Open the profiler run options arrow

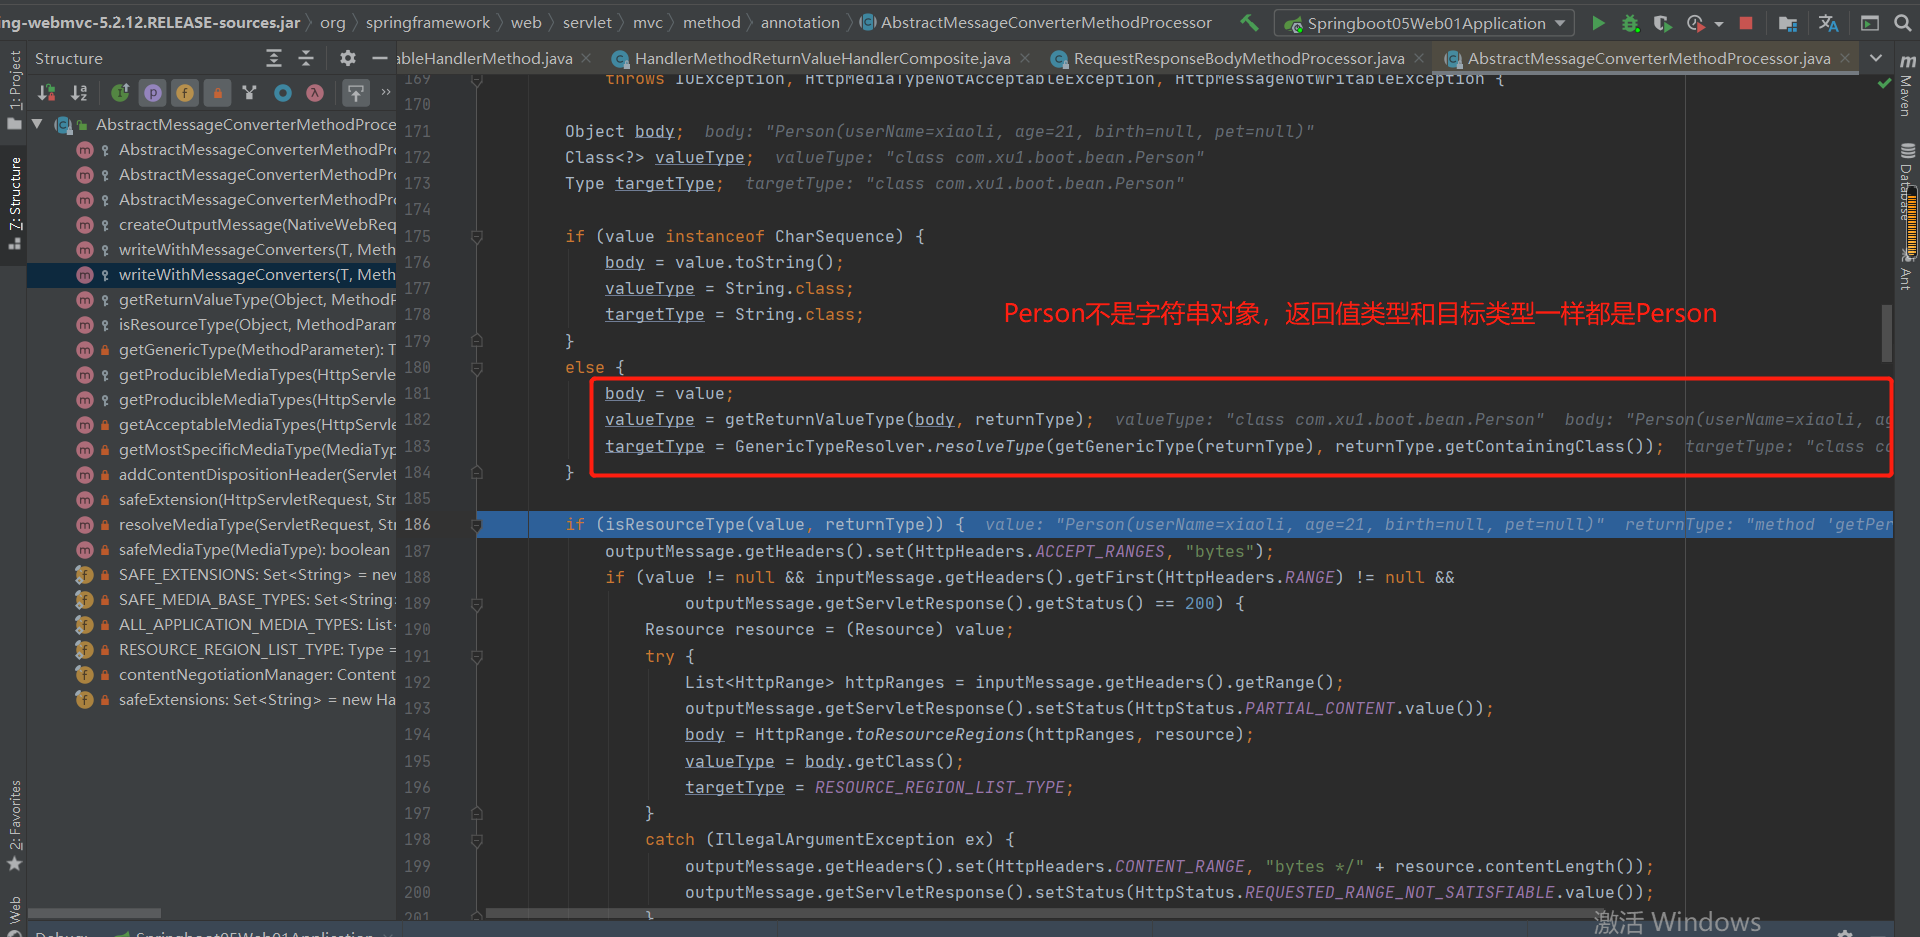(x=1719, y=23)
